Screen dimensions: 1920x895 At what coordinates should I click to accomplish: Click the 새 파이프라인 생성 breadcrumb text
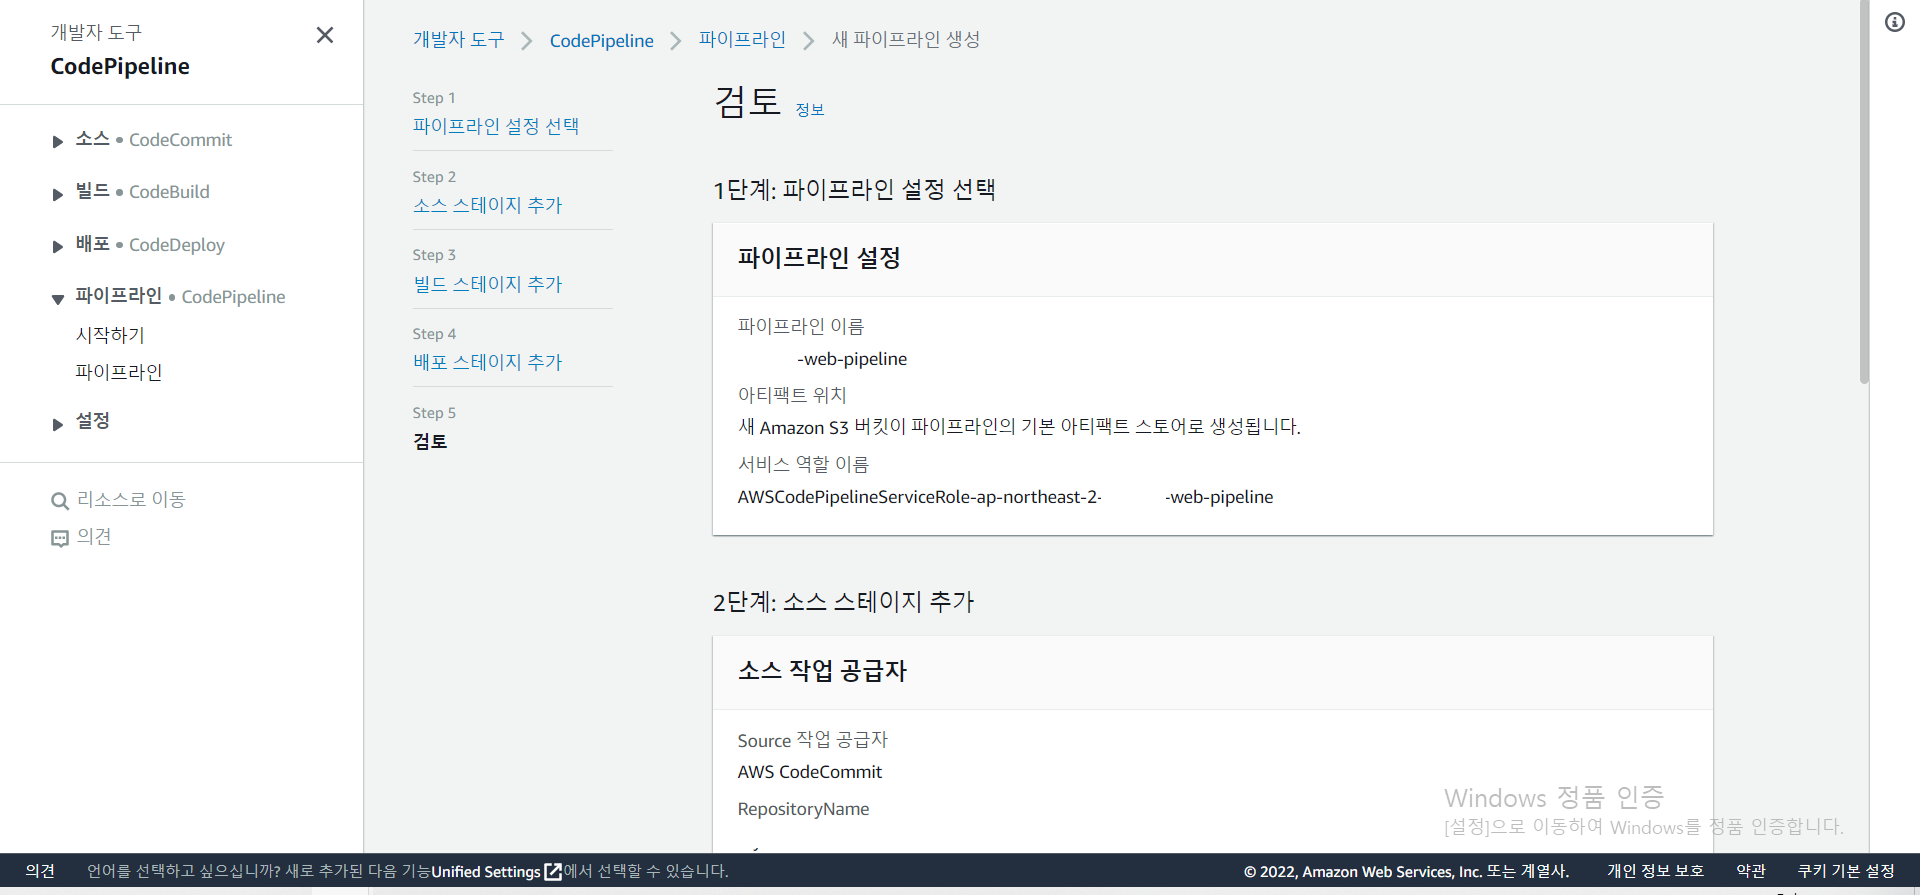pos(906,39)
